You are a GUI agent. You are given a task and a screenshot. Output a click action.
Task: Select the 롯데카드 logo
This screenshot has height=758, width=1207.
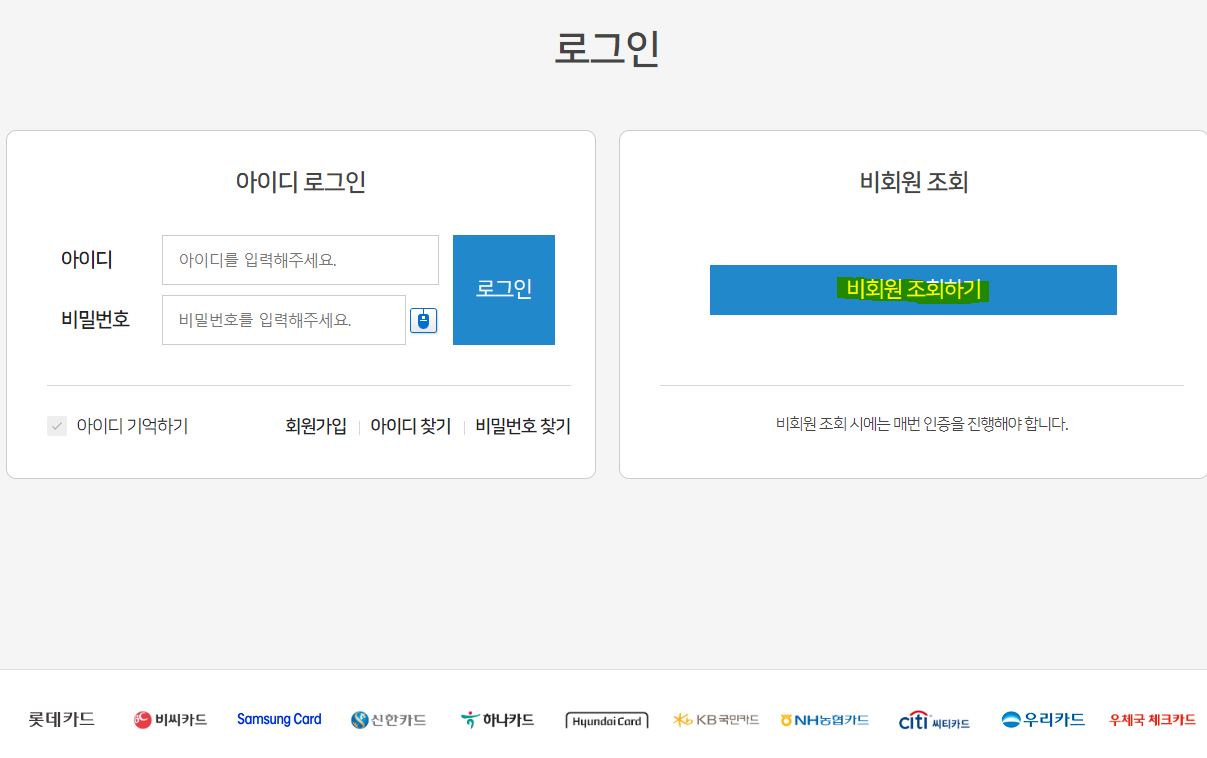(x=60, y=719)
